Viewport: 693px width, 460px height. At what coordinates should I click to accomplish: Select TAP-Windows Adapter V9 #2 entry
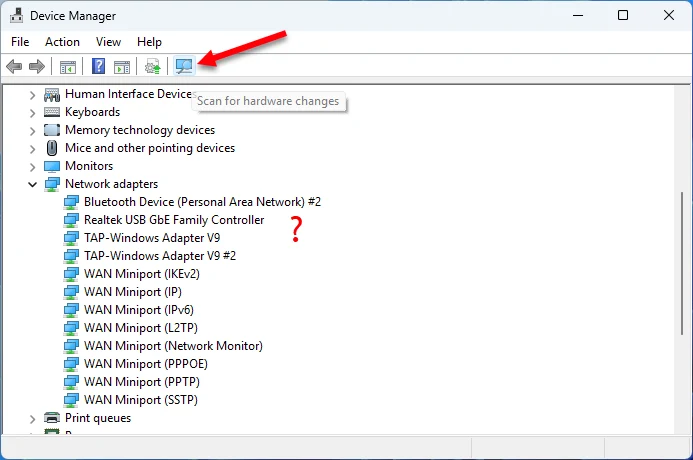(x=160, y=256)
